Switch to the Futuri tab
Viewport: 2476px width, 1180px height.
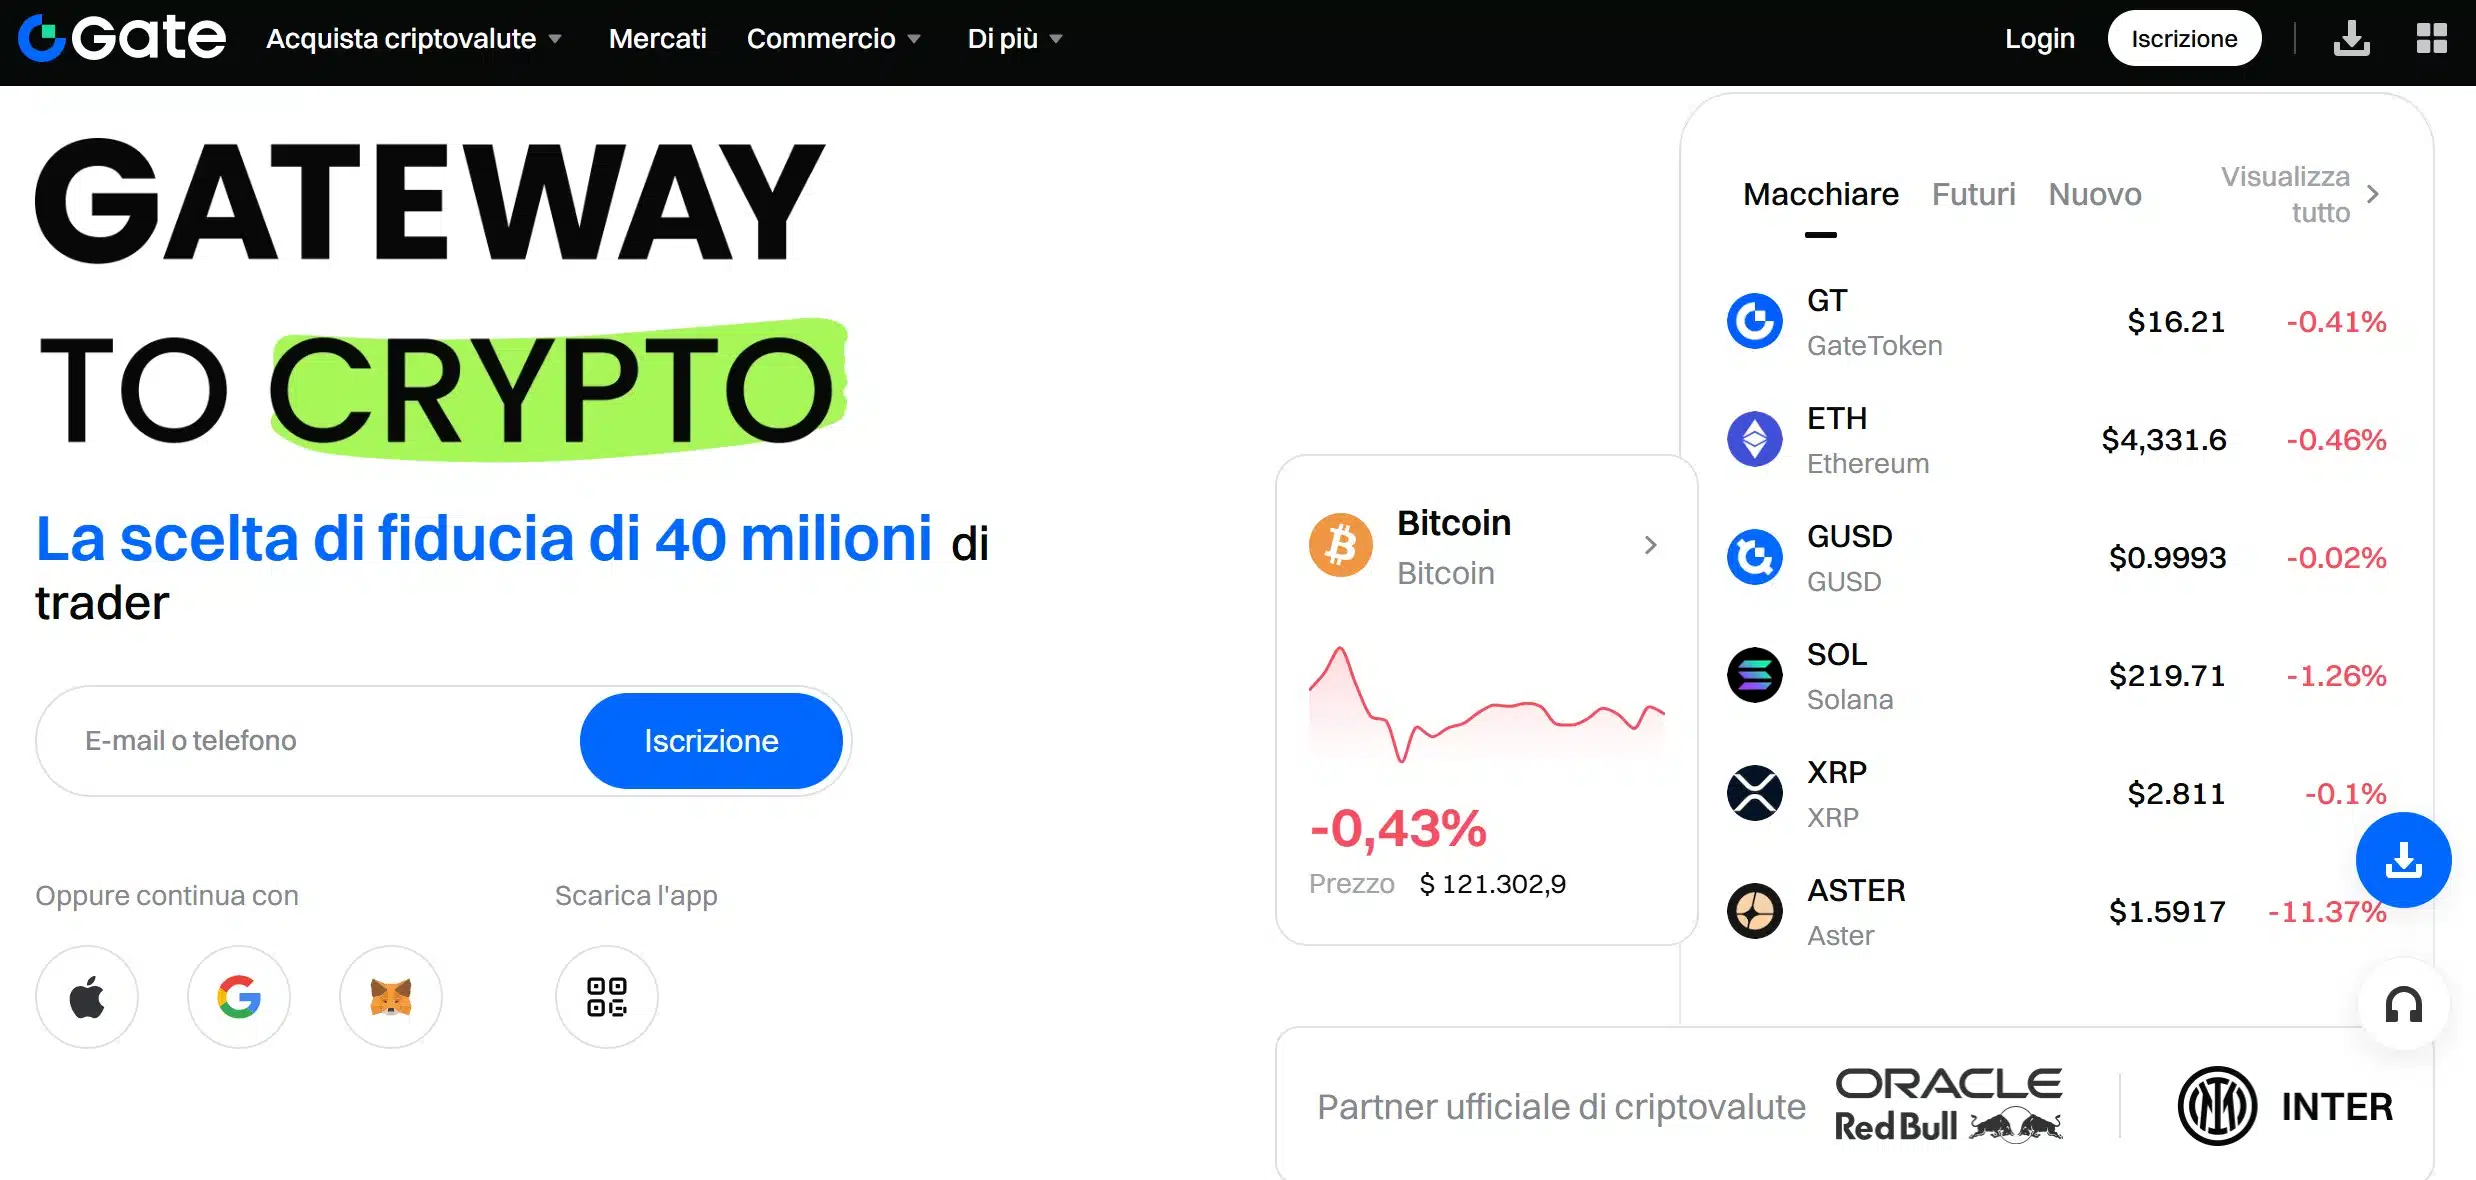(x=1973, y=194)
